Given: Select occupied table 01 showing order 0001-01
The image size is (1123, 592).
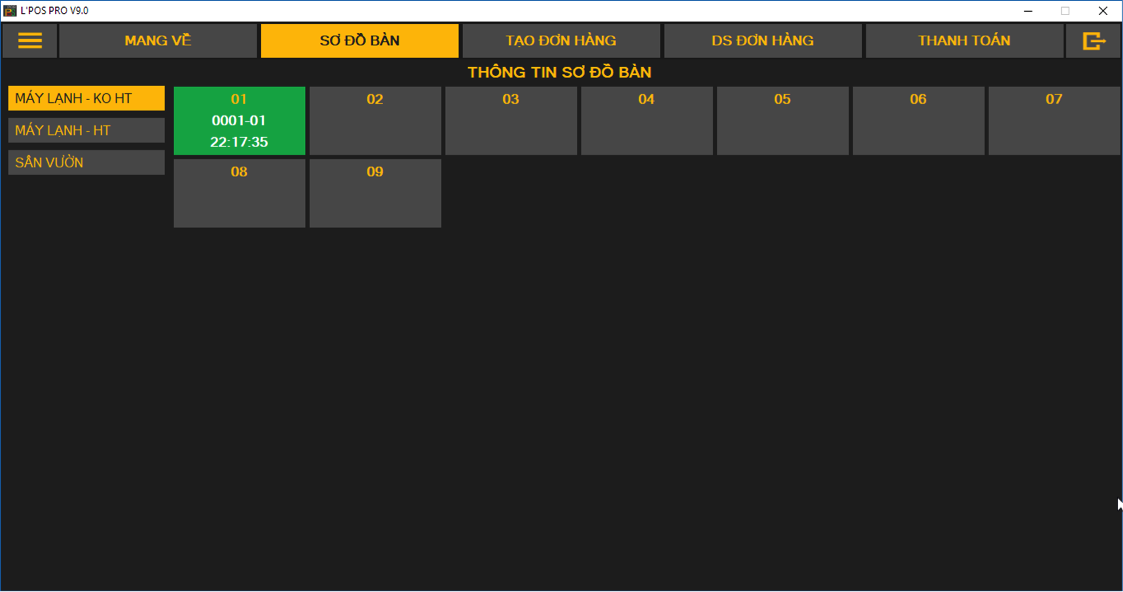Looking at the screenshot, I should [239, 120].
